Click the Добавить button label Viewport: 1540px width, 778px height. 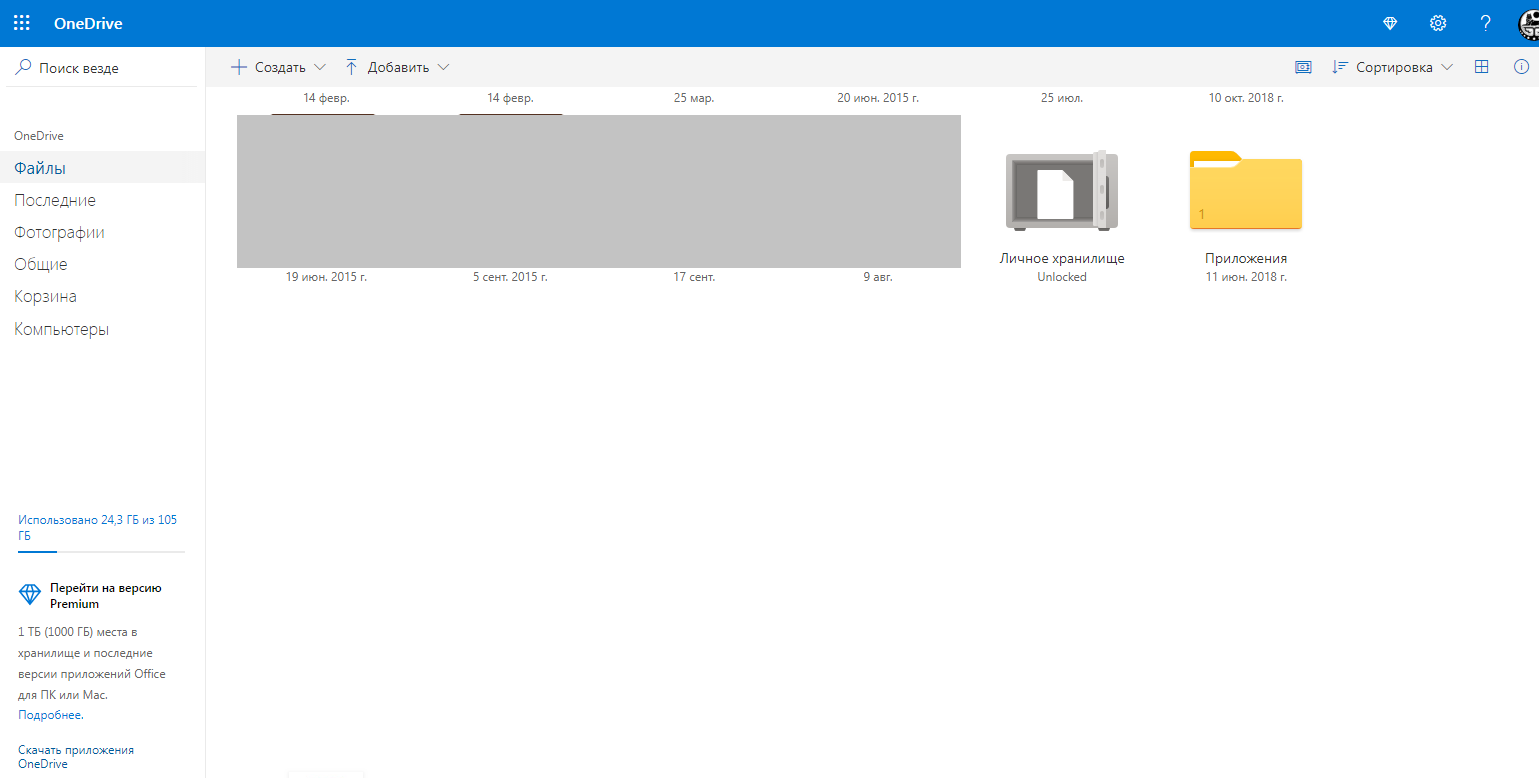(398, 67)
